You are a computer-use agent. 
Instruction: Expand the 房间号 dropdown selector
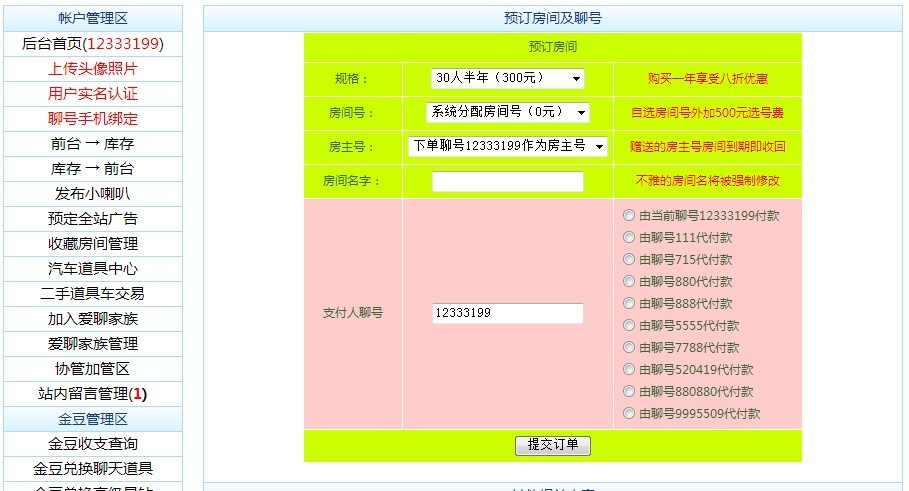pos(508,112)
